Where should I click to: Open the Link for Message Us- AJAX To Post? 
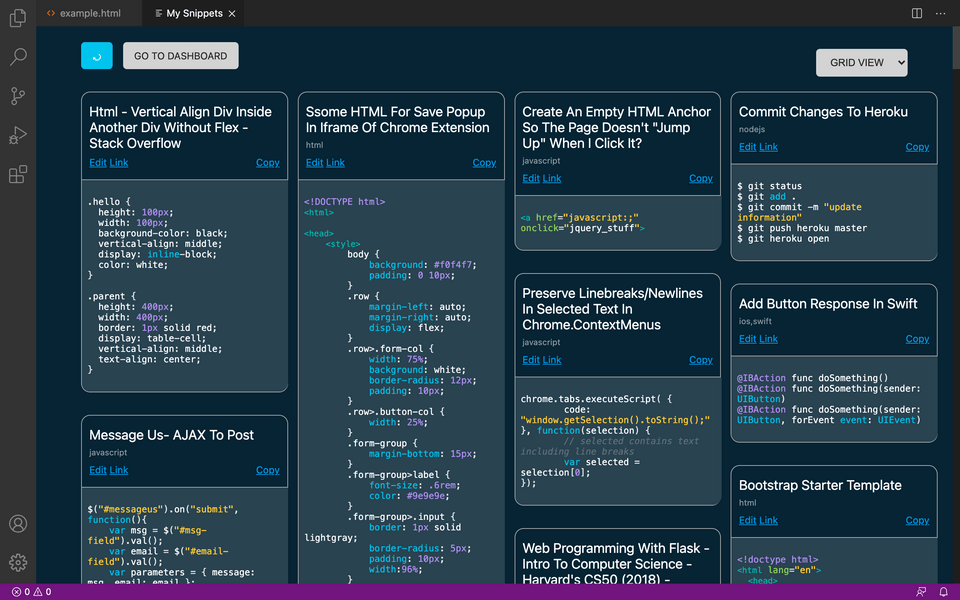point(118,470)
